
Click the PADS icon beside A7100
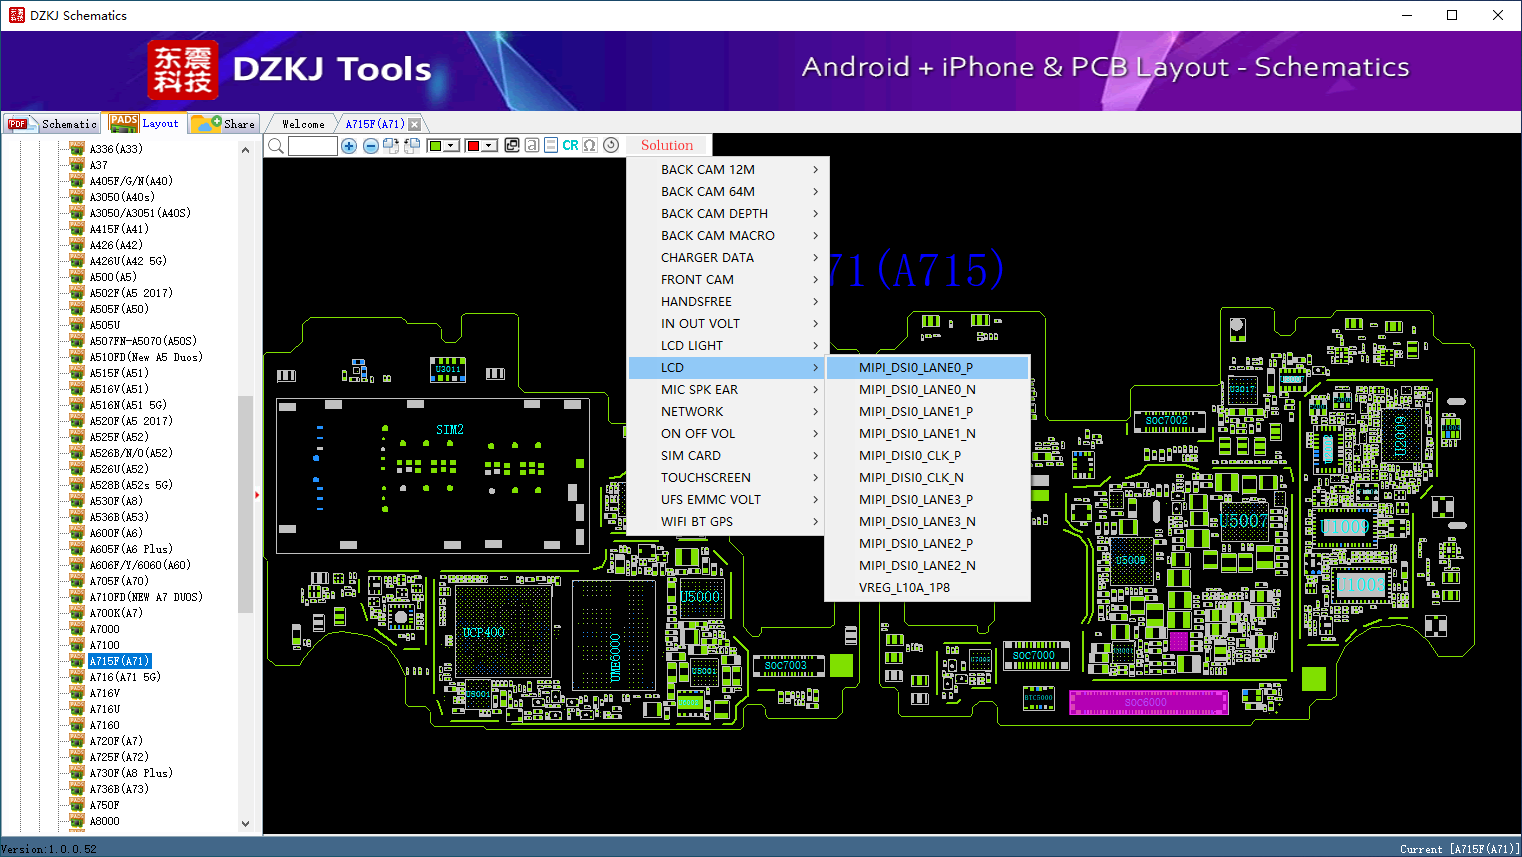pyautogui.click(x=77, y=645)
